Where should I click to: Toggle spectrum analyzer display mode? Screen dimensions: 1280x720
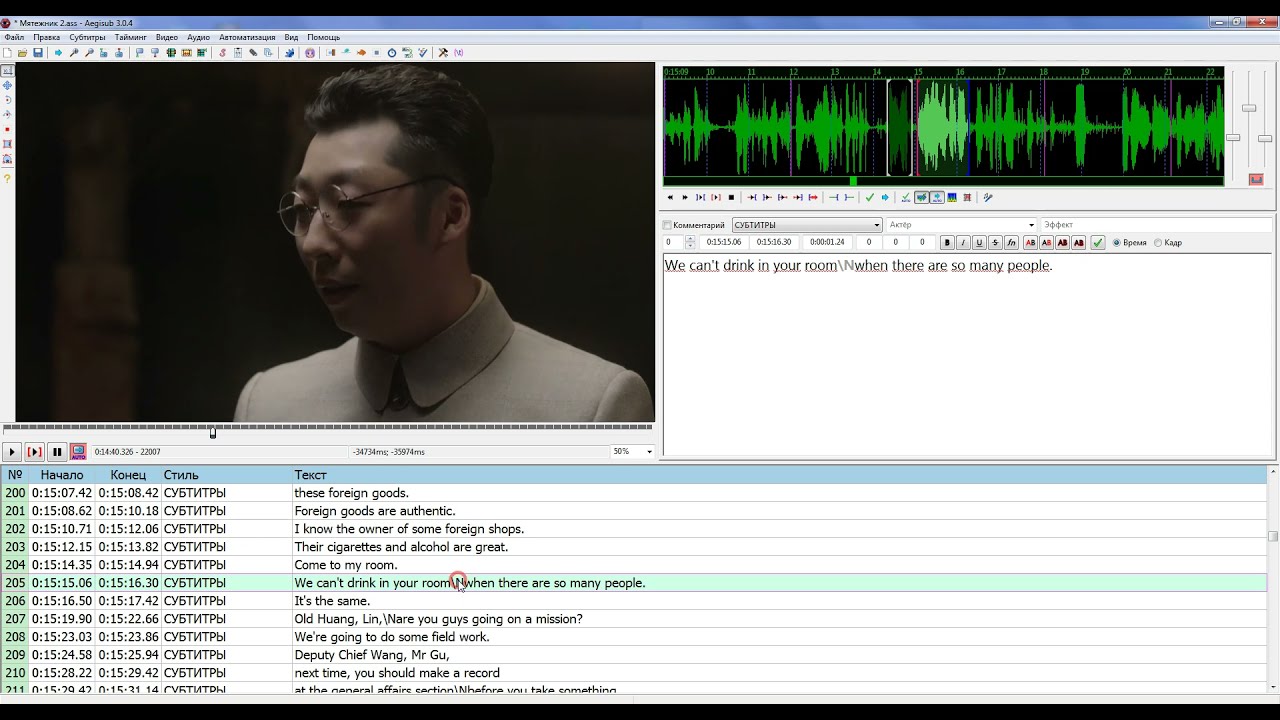pyautogui.click(x=951, y=198)
